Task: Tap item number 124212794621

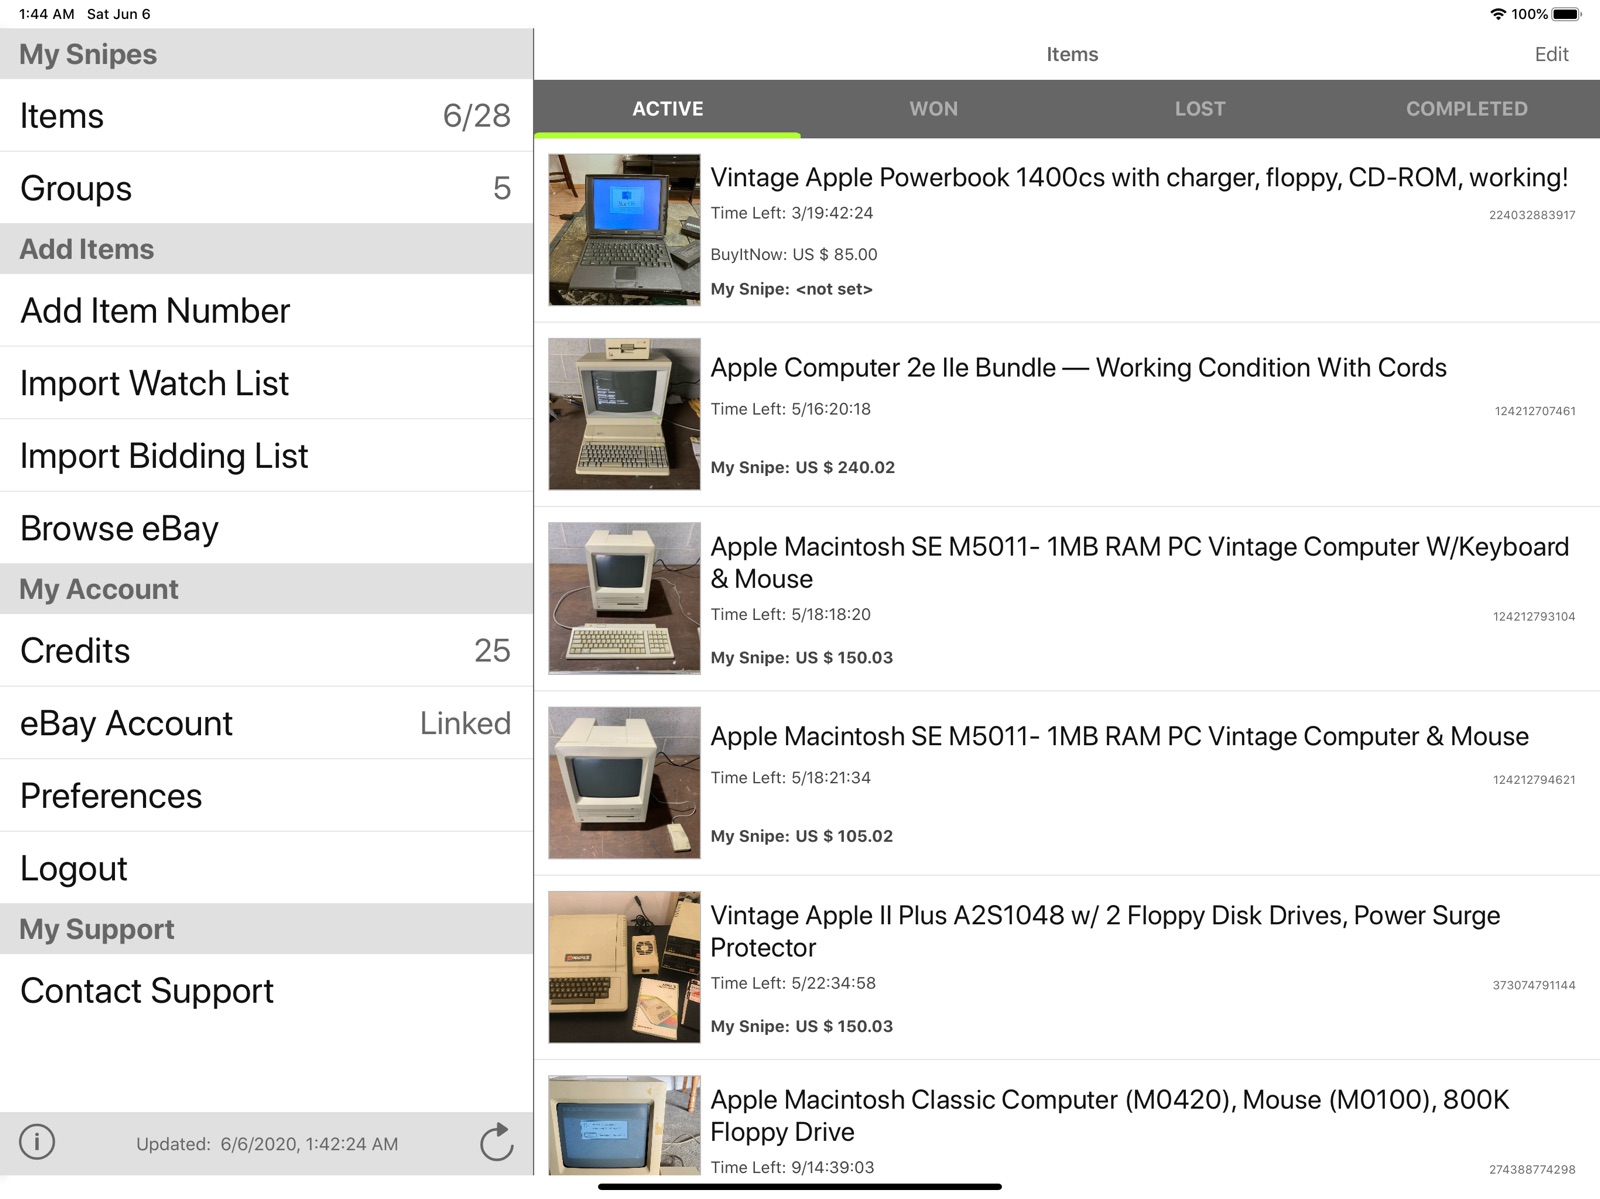Action: tap(1534, 780)
